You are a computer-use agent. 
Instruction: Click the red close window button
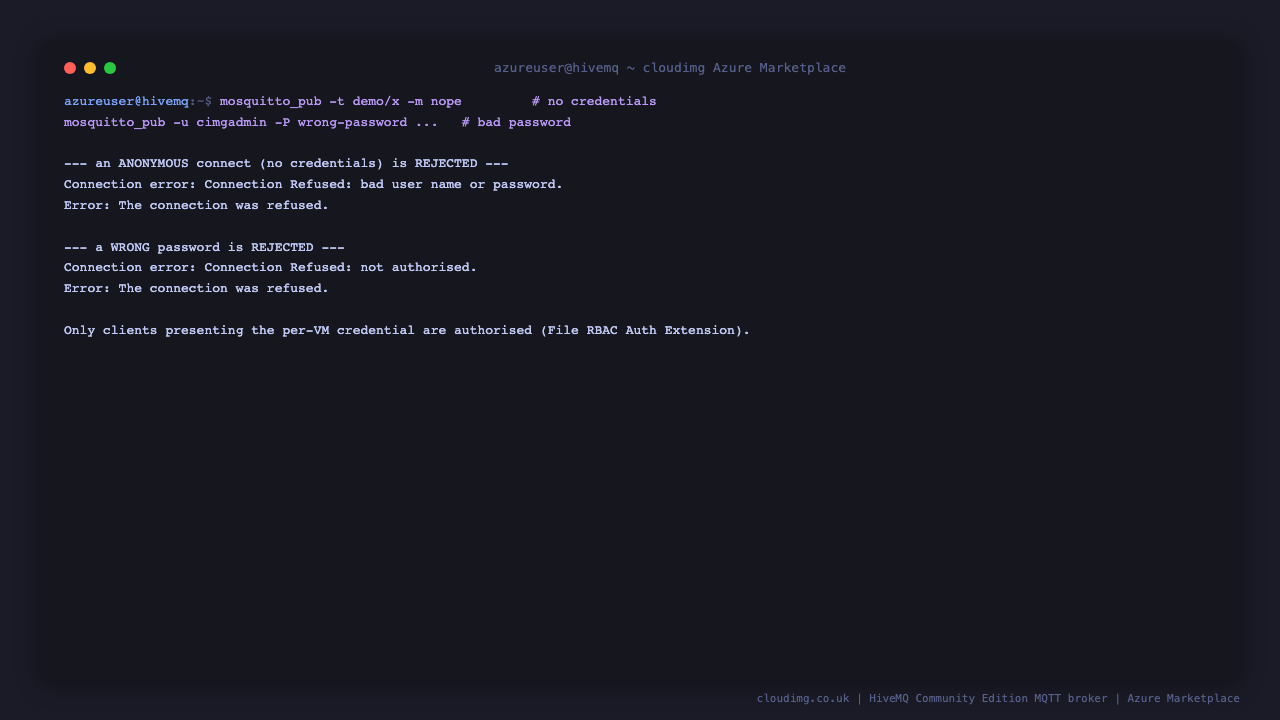tap(70, 68)
